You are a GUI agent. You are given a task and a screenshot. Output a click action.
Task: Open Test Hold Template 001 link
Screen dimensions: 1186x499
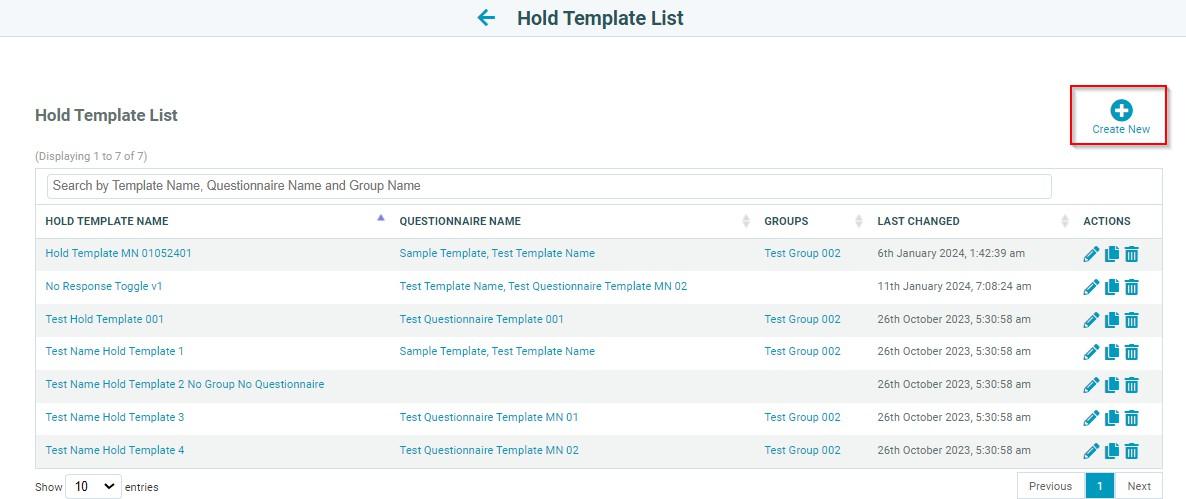coord(104,319)
